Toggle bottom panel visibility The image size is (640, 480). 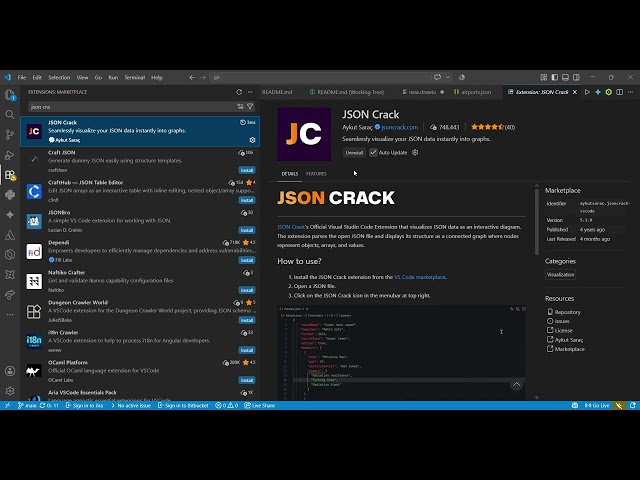[x=565, y=77]
